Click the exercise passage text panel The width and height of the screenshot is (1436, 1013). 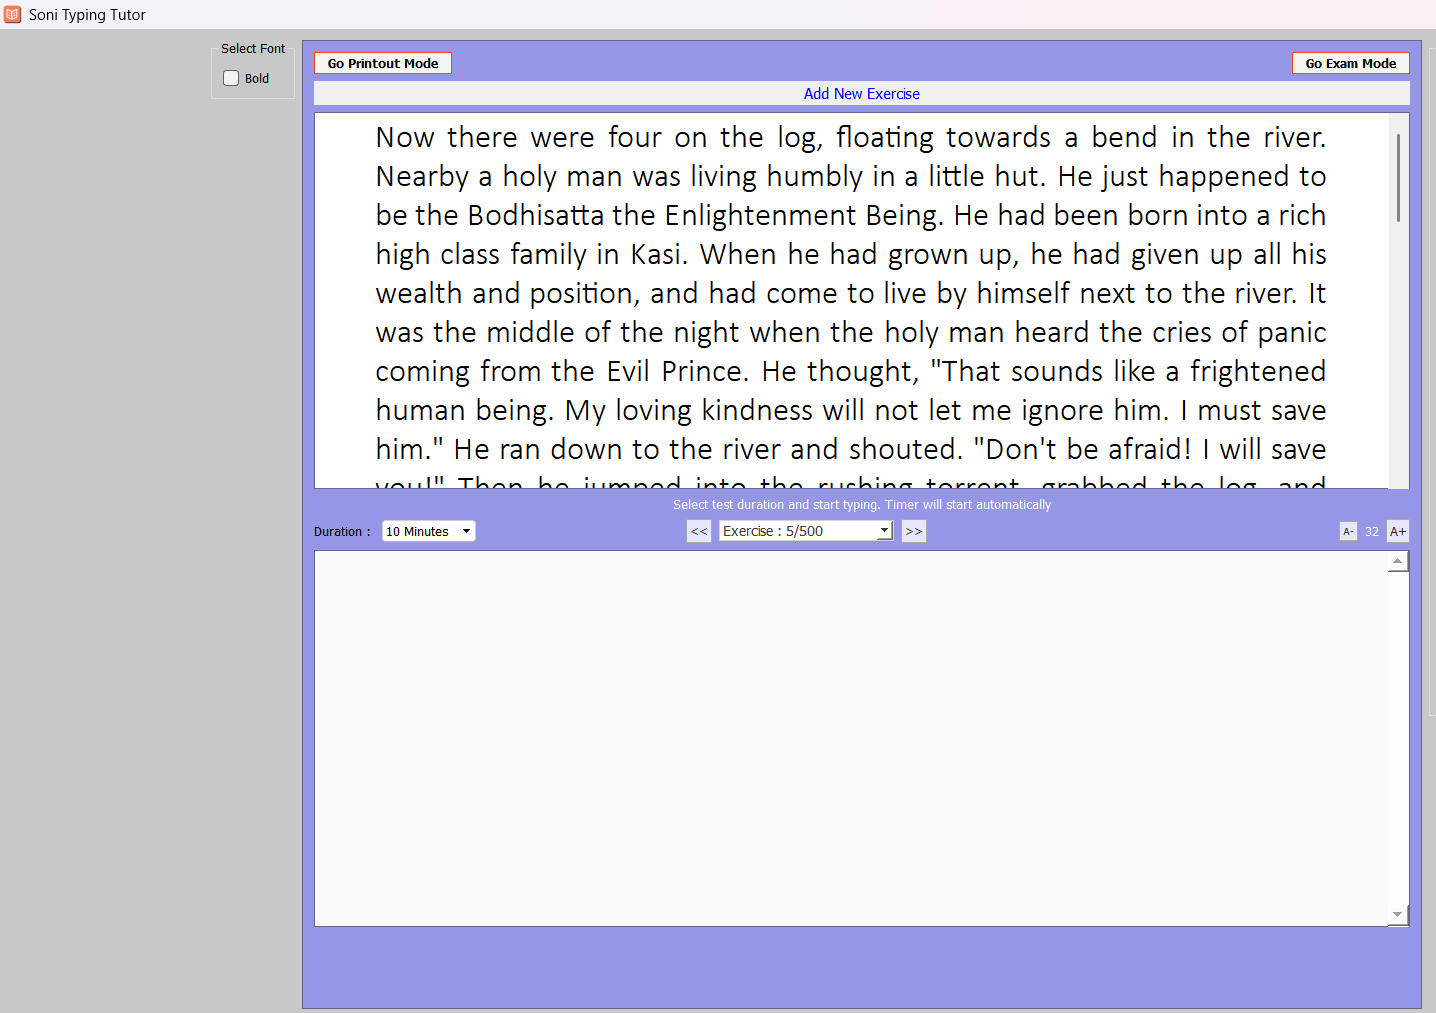[850, 300]
